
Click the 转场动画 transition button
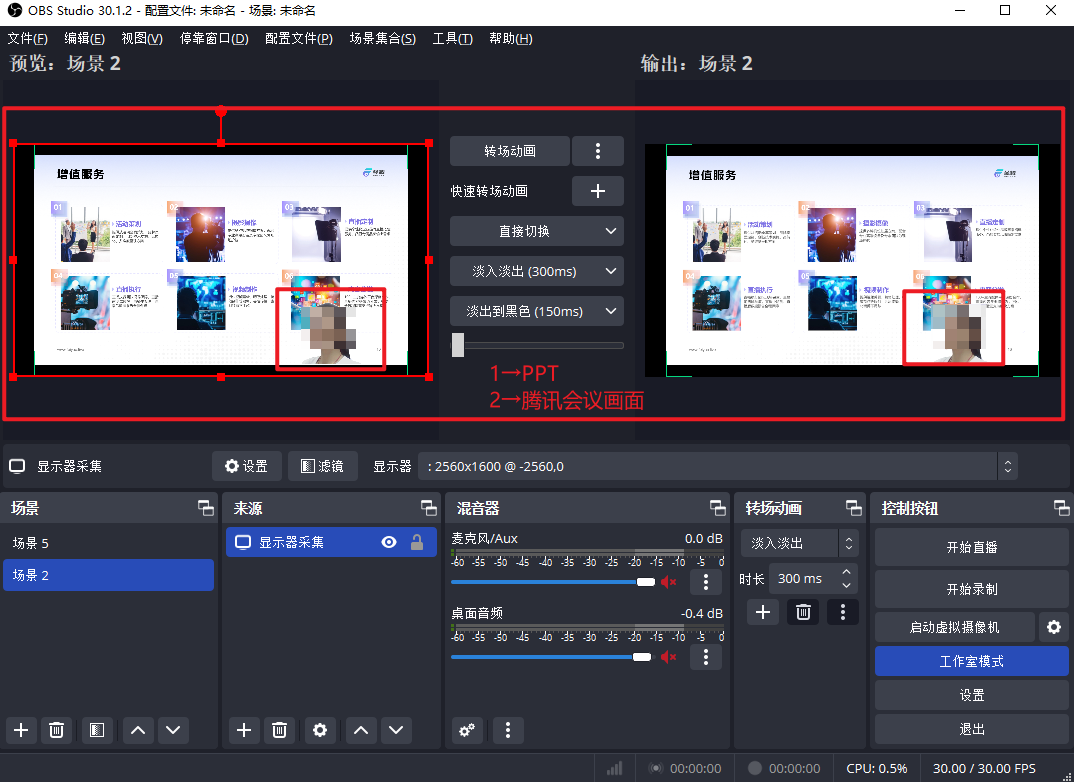[x=510, y=151]
